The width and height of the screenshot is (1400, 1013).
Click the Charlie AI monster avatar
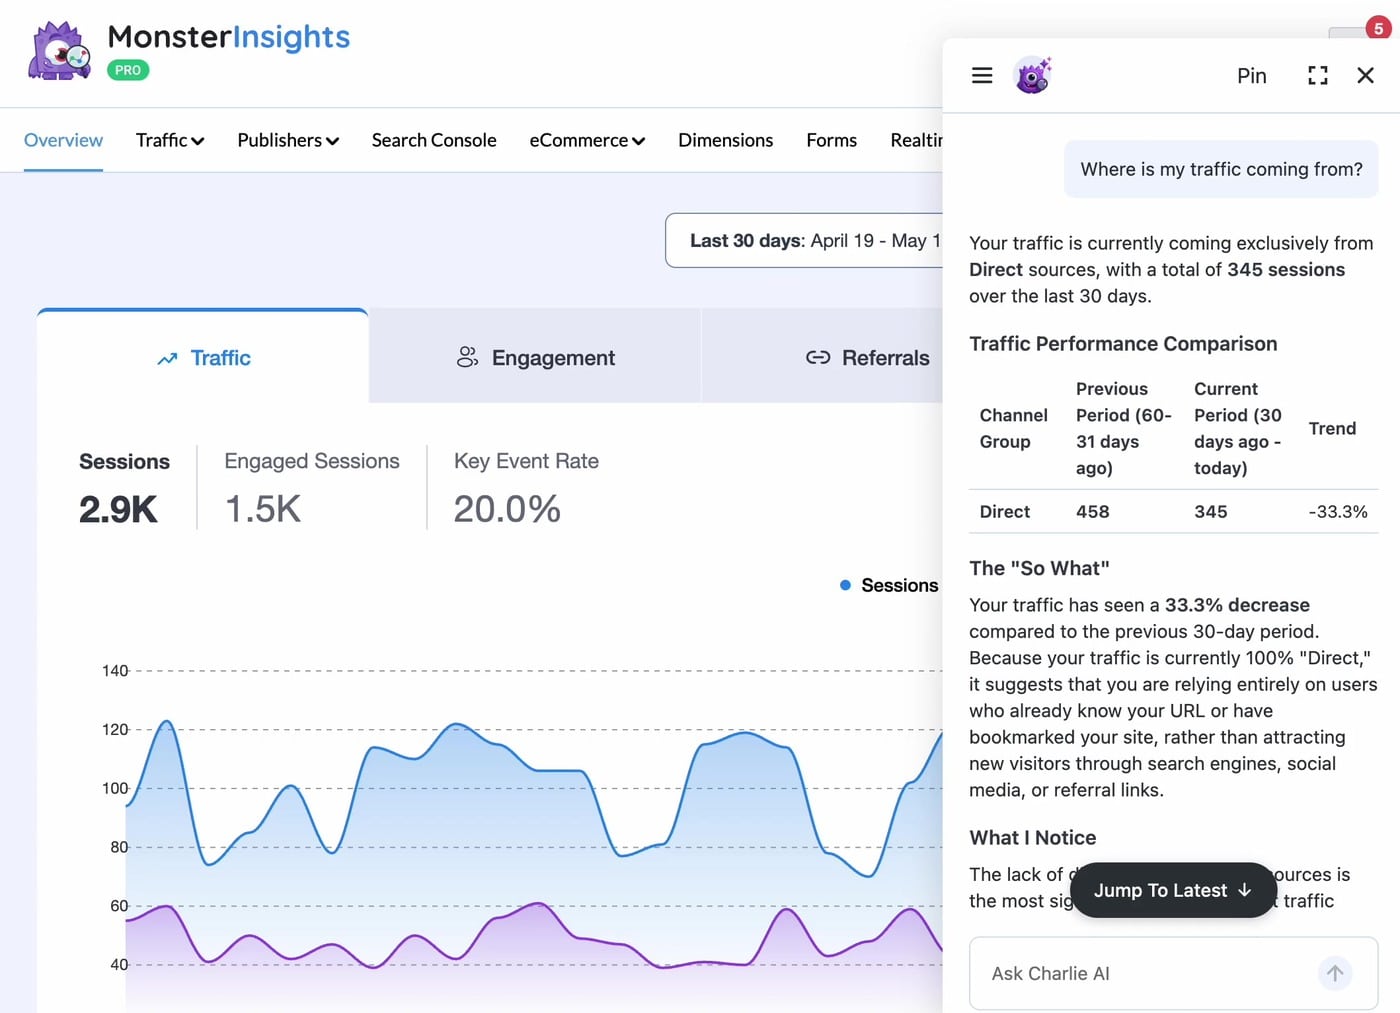pos(1033,75)
